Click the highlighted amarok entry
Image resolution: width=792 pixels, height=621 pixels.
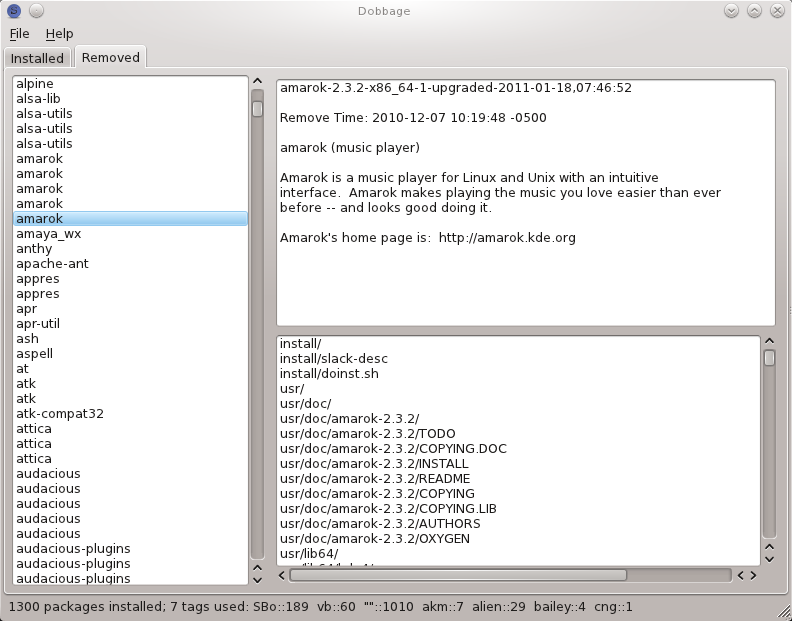tap(130, 218)
